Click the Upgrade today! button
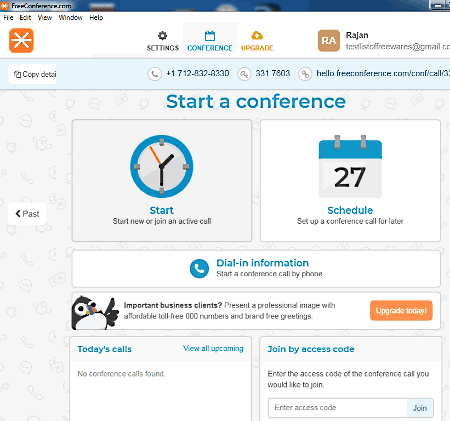 [x=401, y=311]
